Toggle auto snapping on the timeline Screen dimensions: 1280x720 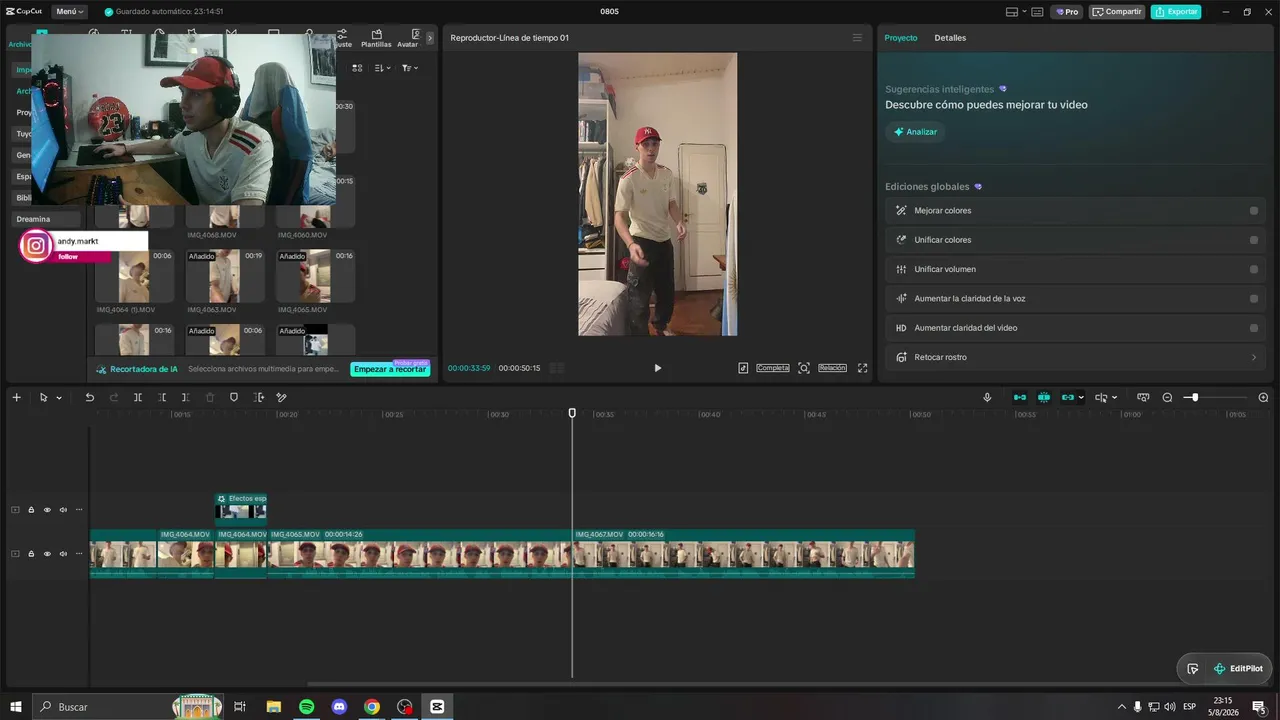(1044, 397)
